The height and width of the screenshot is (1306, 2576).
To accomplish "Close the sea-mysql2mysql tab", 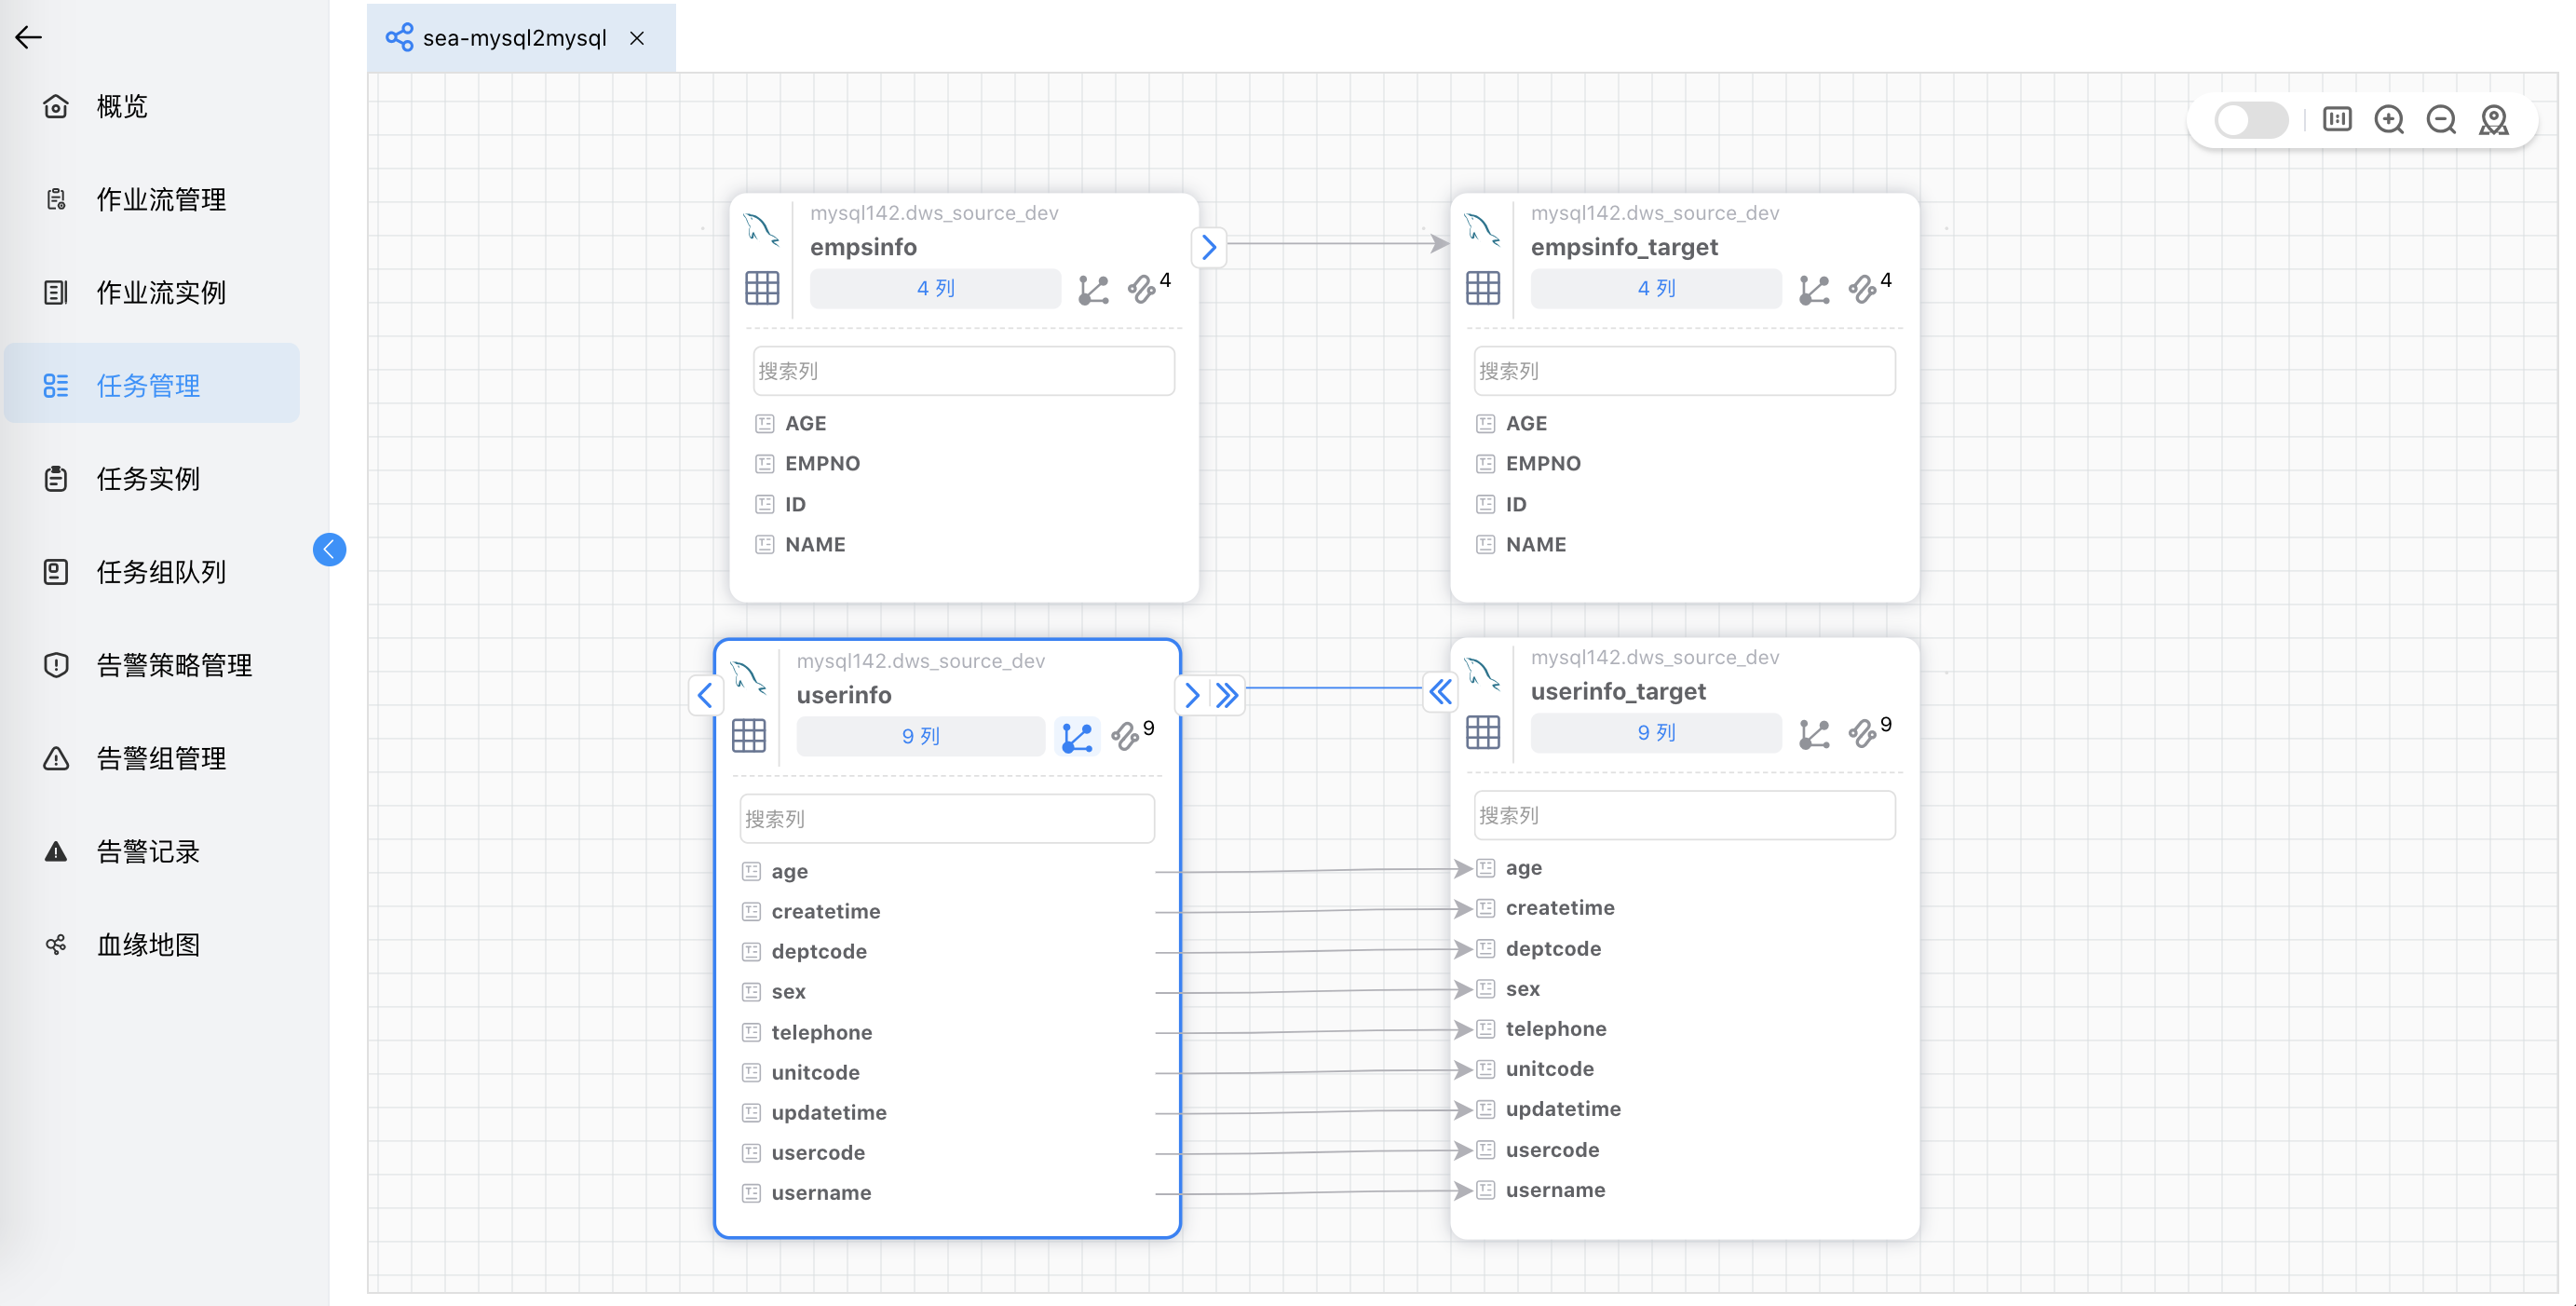I will [637, 38].
